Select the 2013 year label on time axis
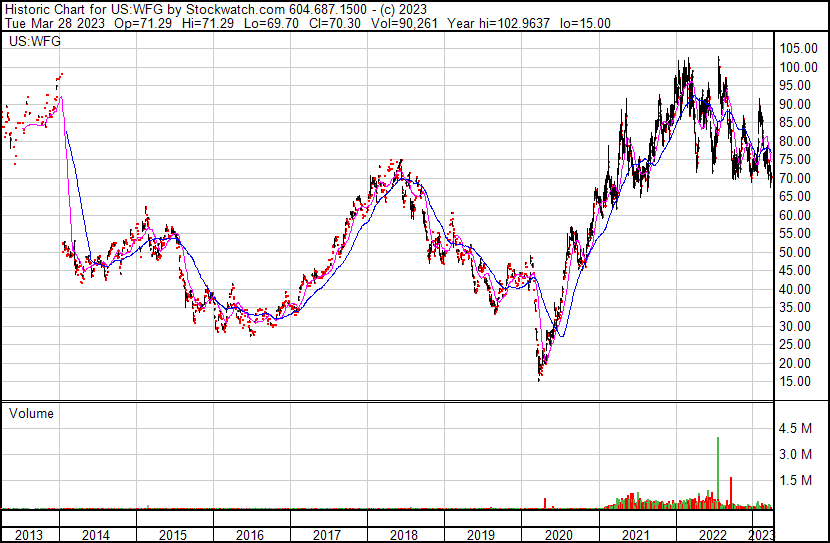This screenshot has height=543, width=830. coord(29,535)
